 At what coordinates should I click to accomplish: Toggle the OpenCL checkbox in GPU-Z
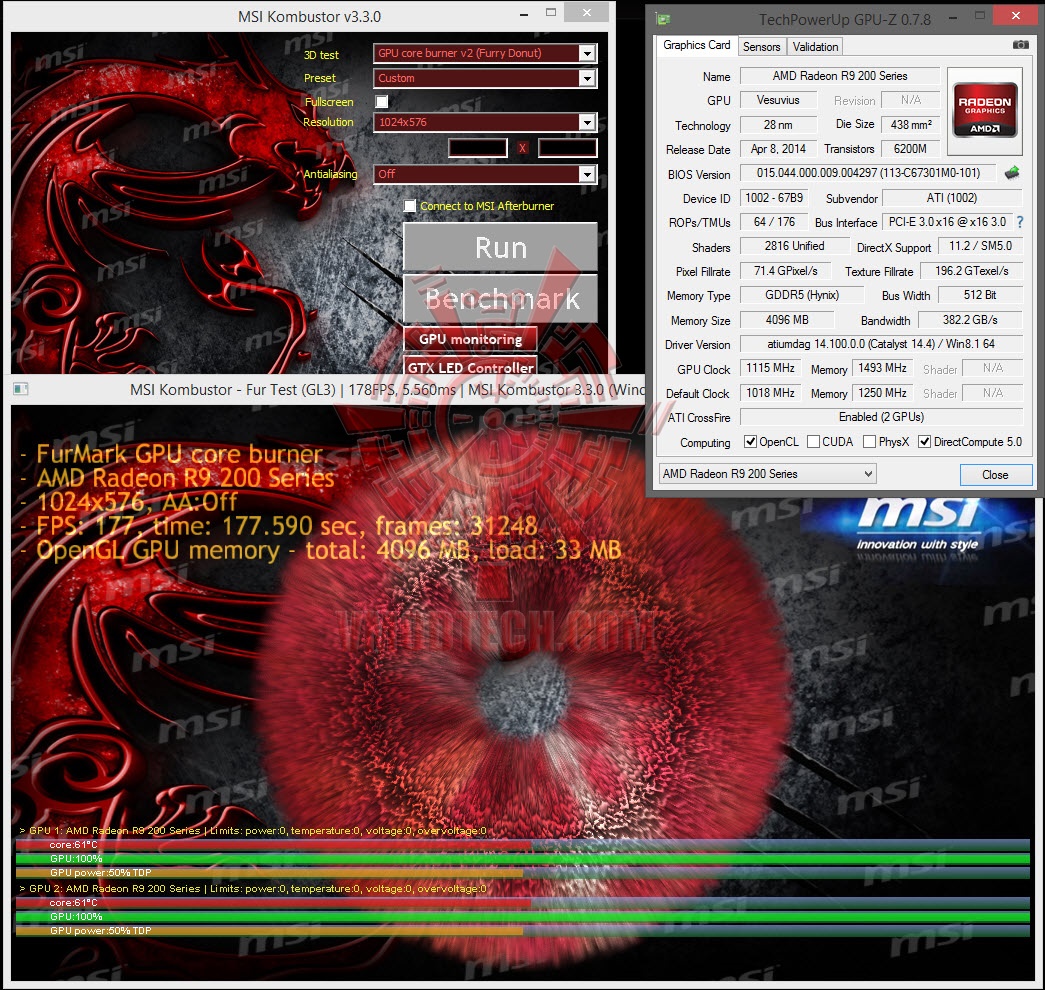[x=750, y=441]
